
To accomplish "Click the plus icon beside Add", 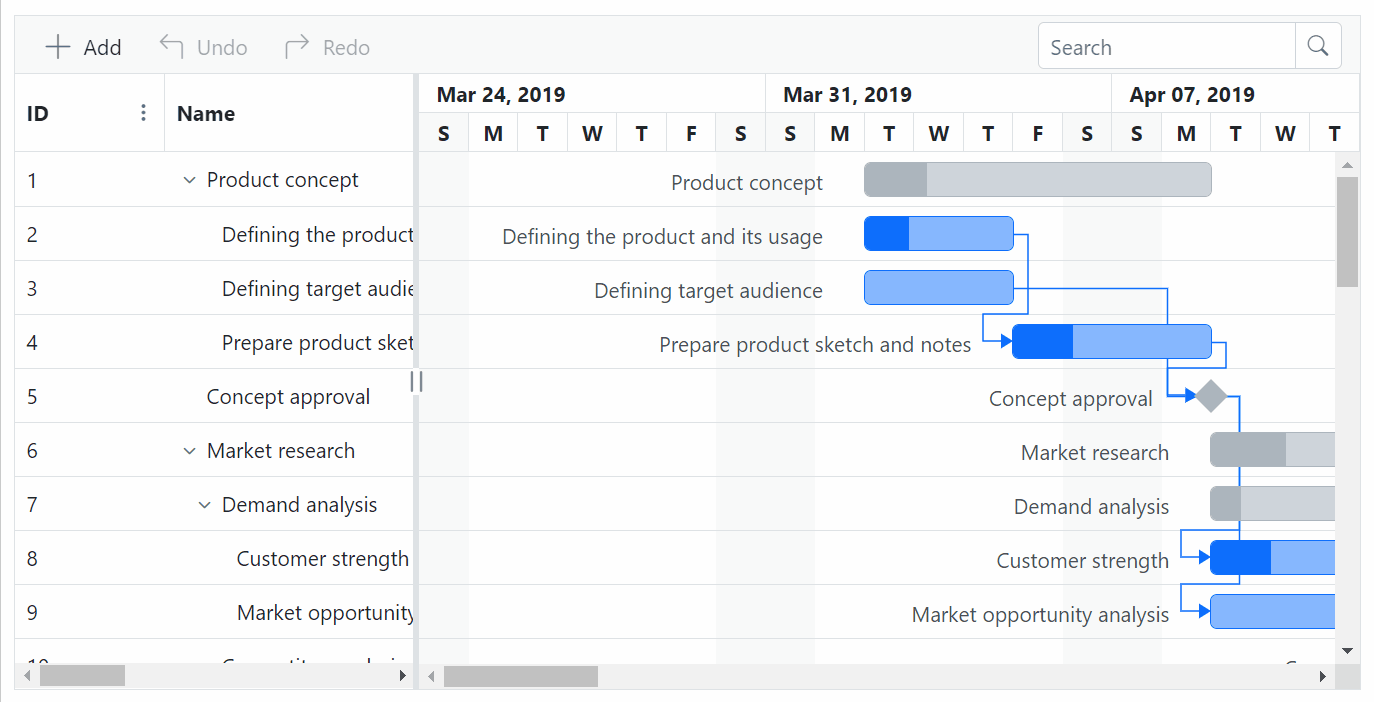I will pos(58,47).
